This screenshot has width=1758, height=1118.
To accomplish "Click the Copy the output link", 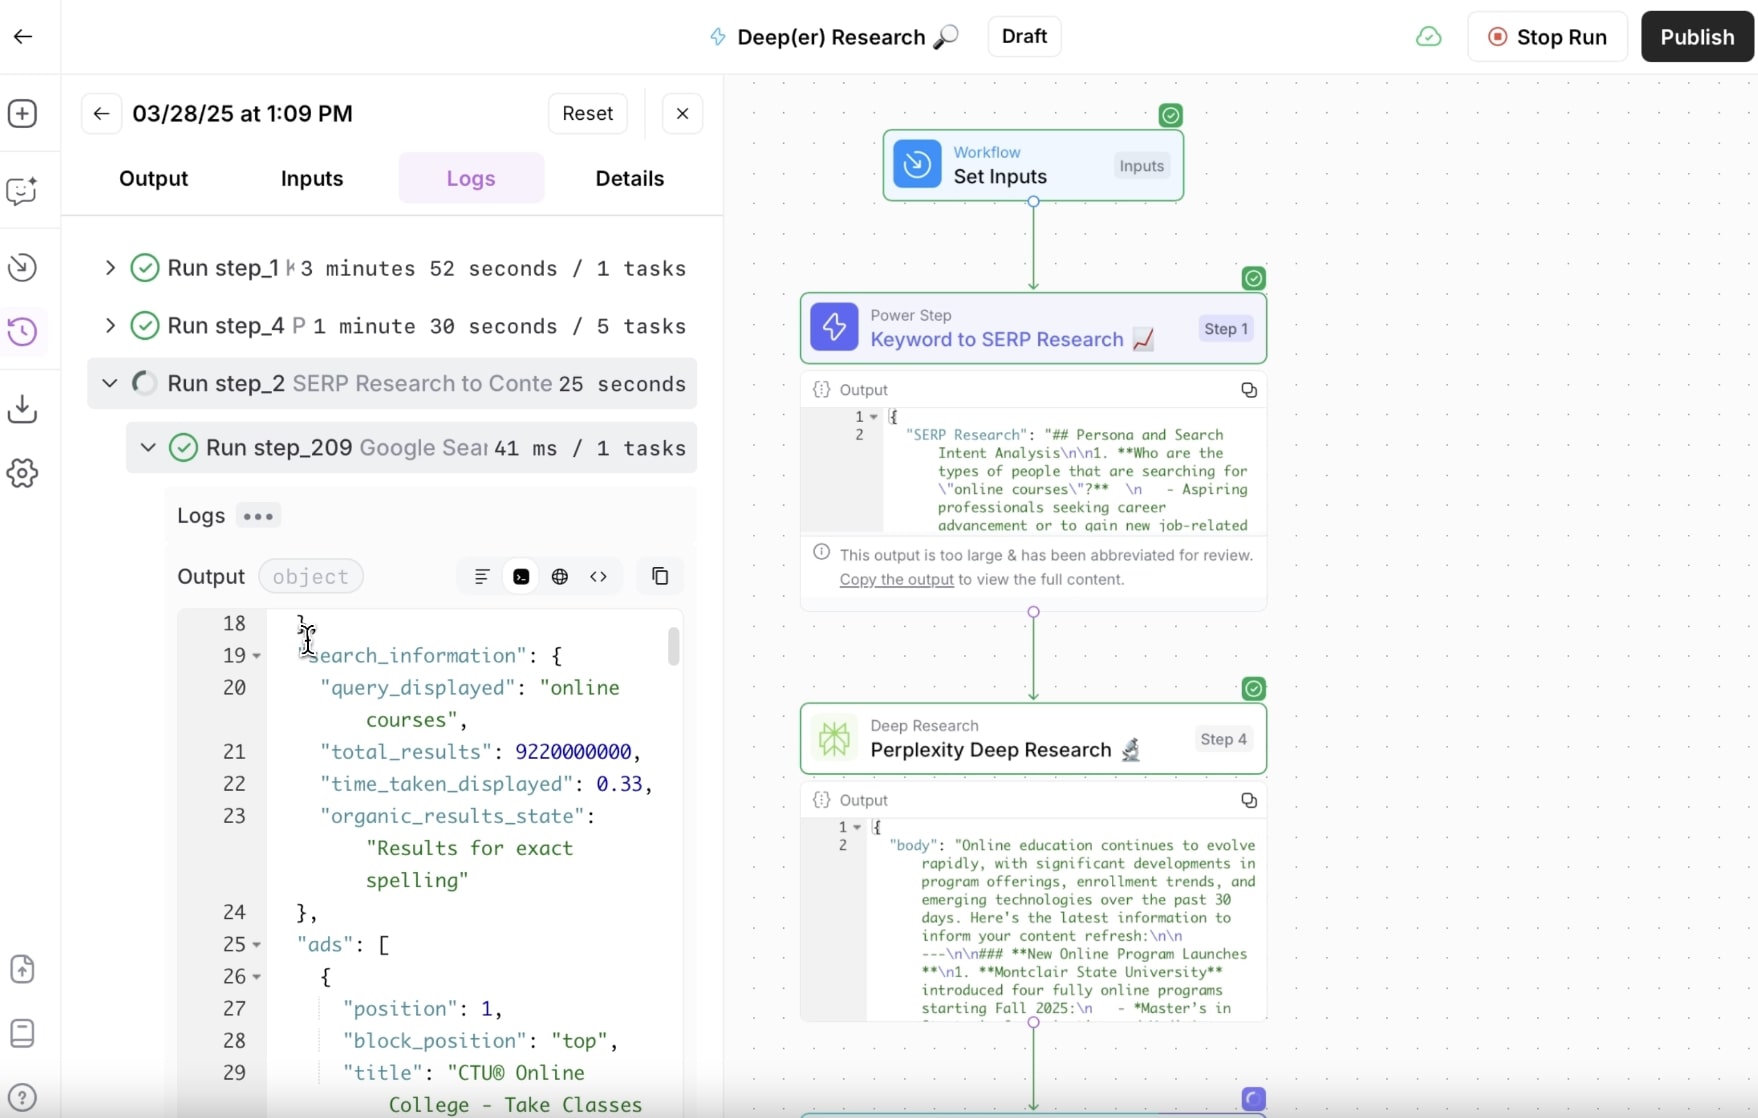I will (895, 580).
